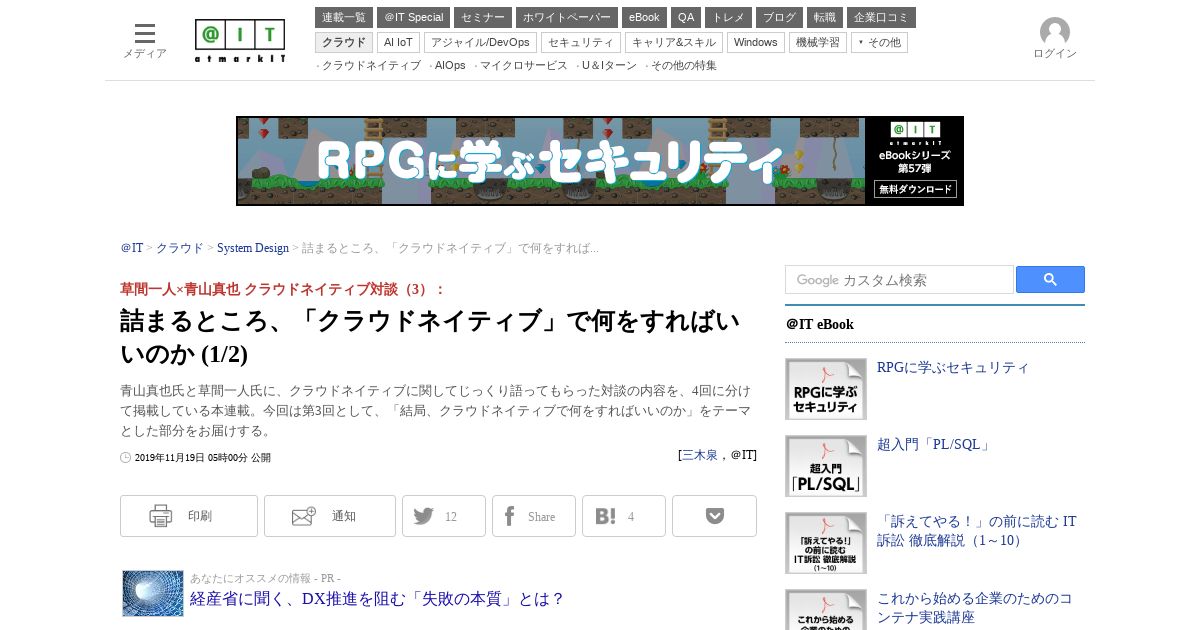This screenshot has height=630, width=1200.
Task: Open QA menu item
Action: coord(686,17)
